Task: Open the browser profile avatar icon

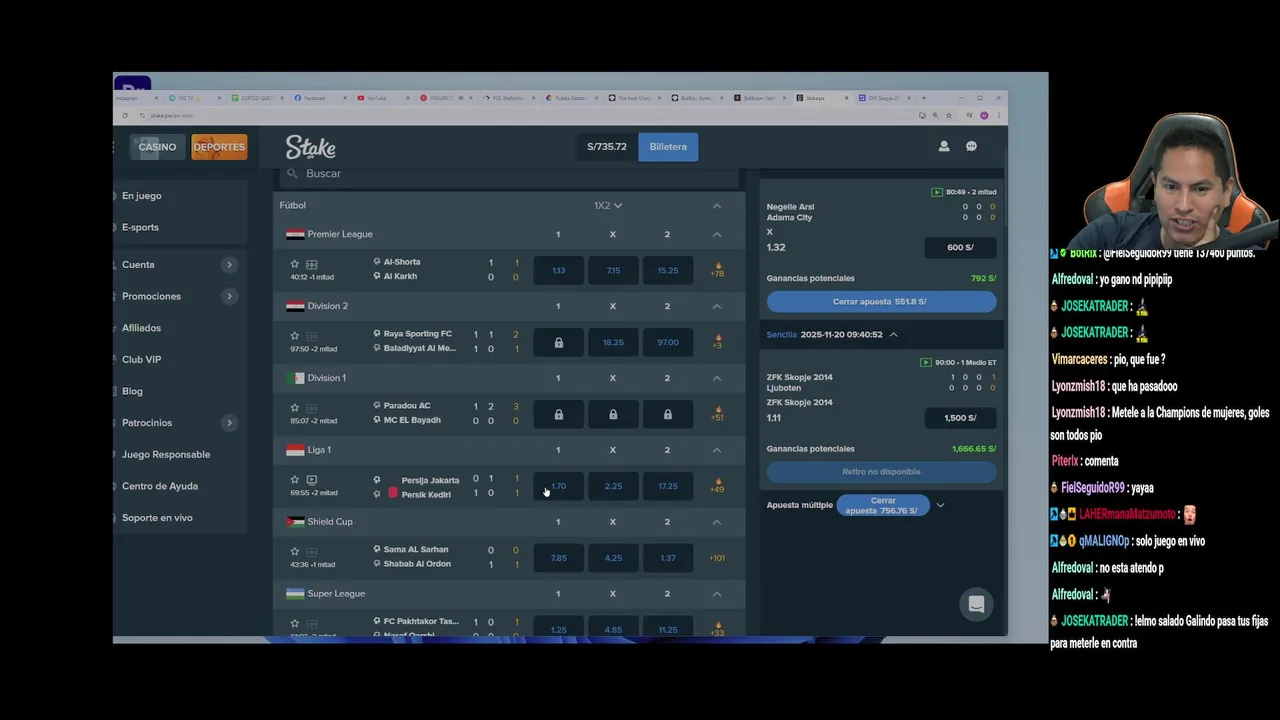Action: point(984,115)
